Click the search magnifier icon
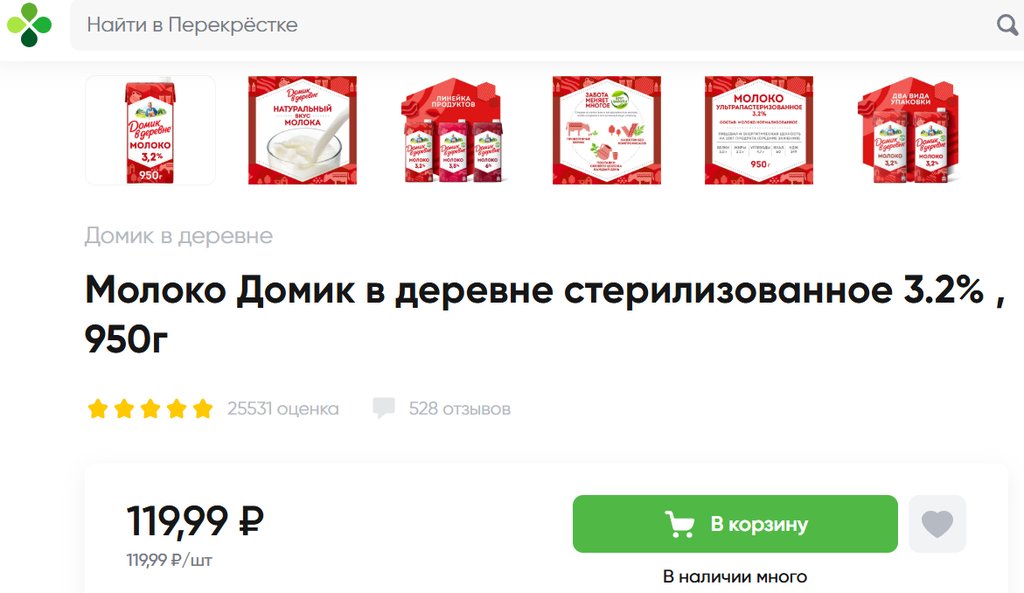The width and height of the screenshot is (1024, 593). click(x=1007, y=25)
